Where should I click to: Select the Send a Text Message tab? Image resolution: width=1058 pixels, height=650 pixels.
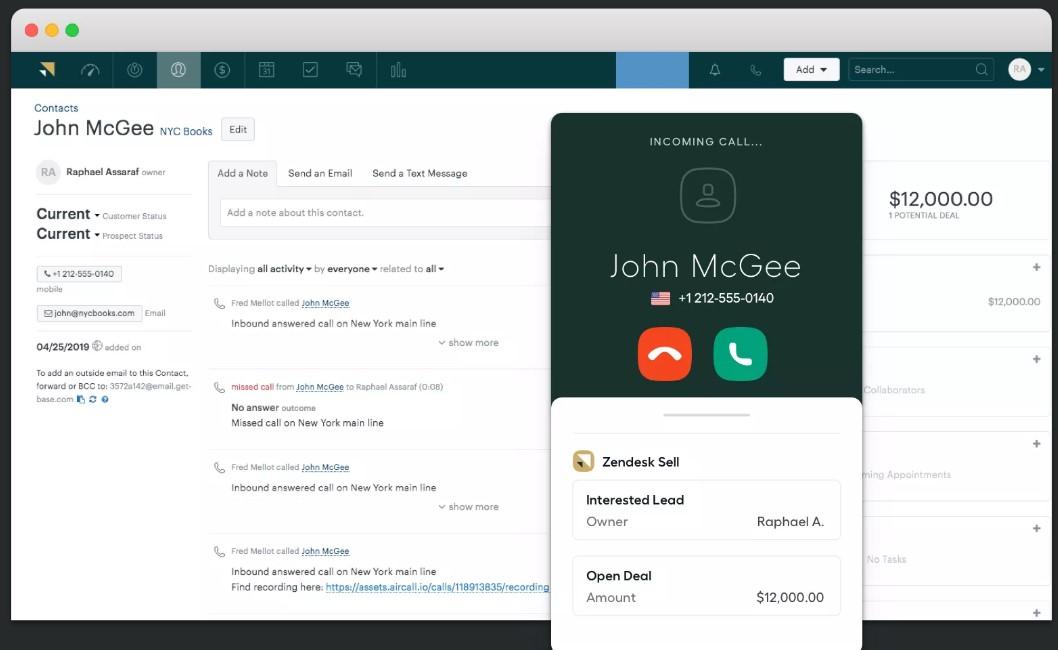click(x=420, y=173)
